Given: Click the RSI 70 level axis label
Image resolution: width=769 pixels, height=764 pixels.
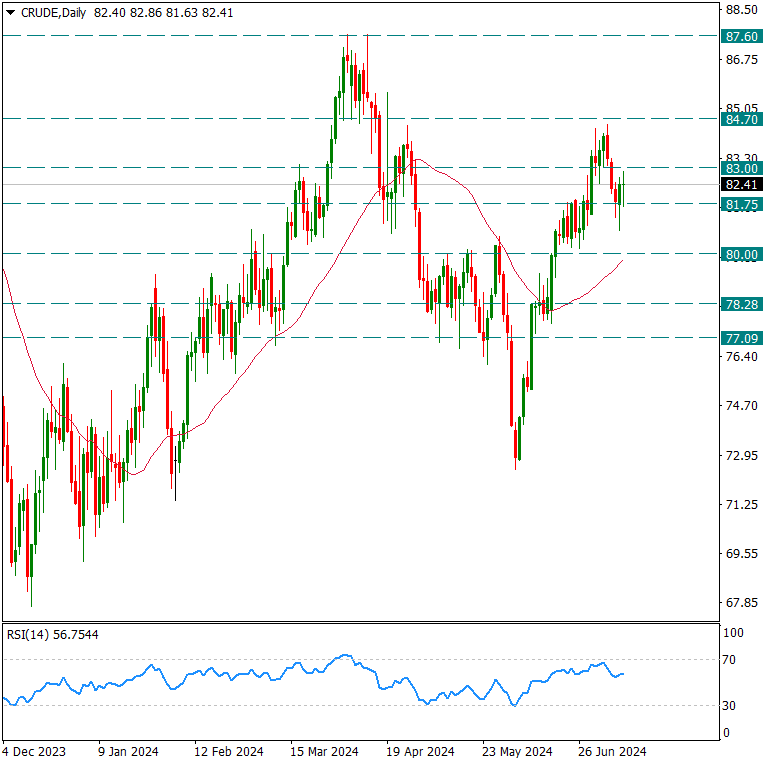Looking at the screenshot, I should click(x=729, y=660).
